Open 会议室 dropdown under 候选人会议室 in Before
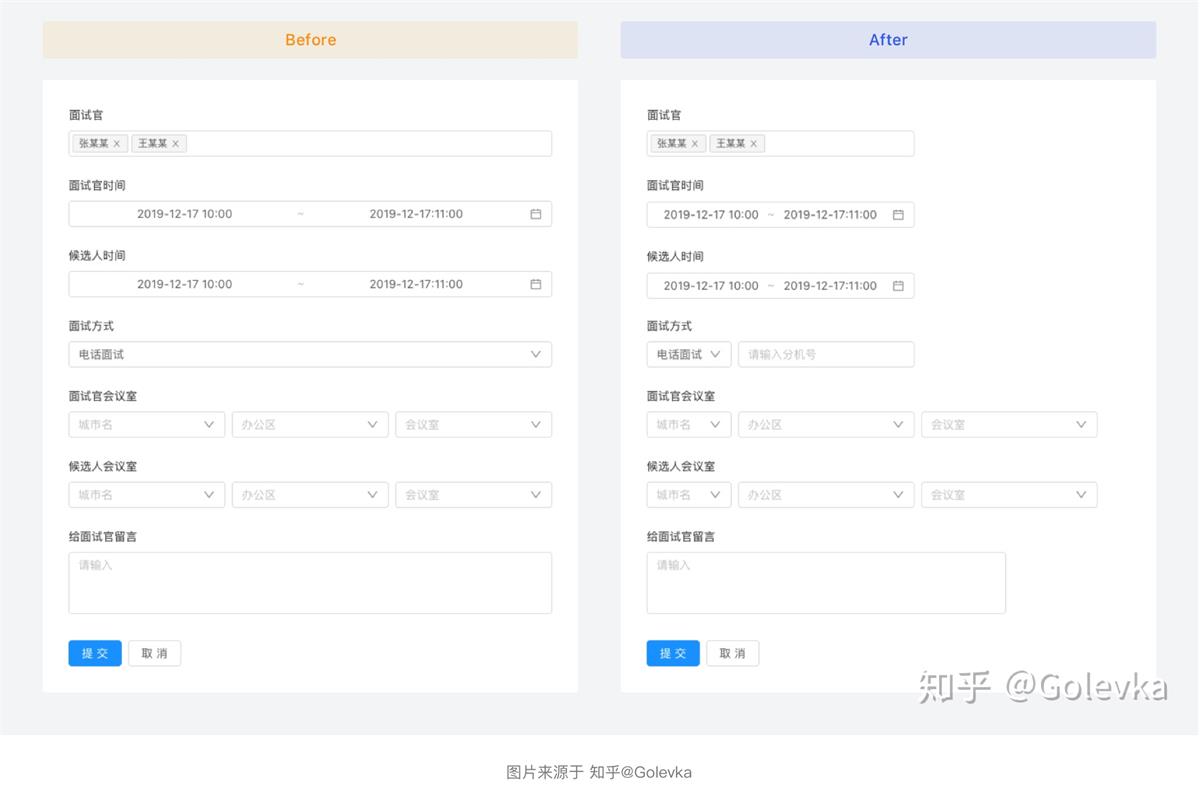 pos(474,494)
